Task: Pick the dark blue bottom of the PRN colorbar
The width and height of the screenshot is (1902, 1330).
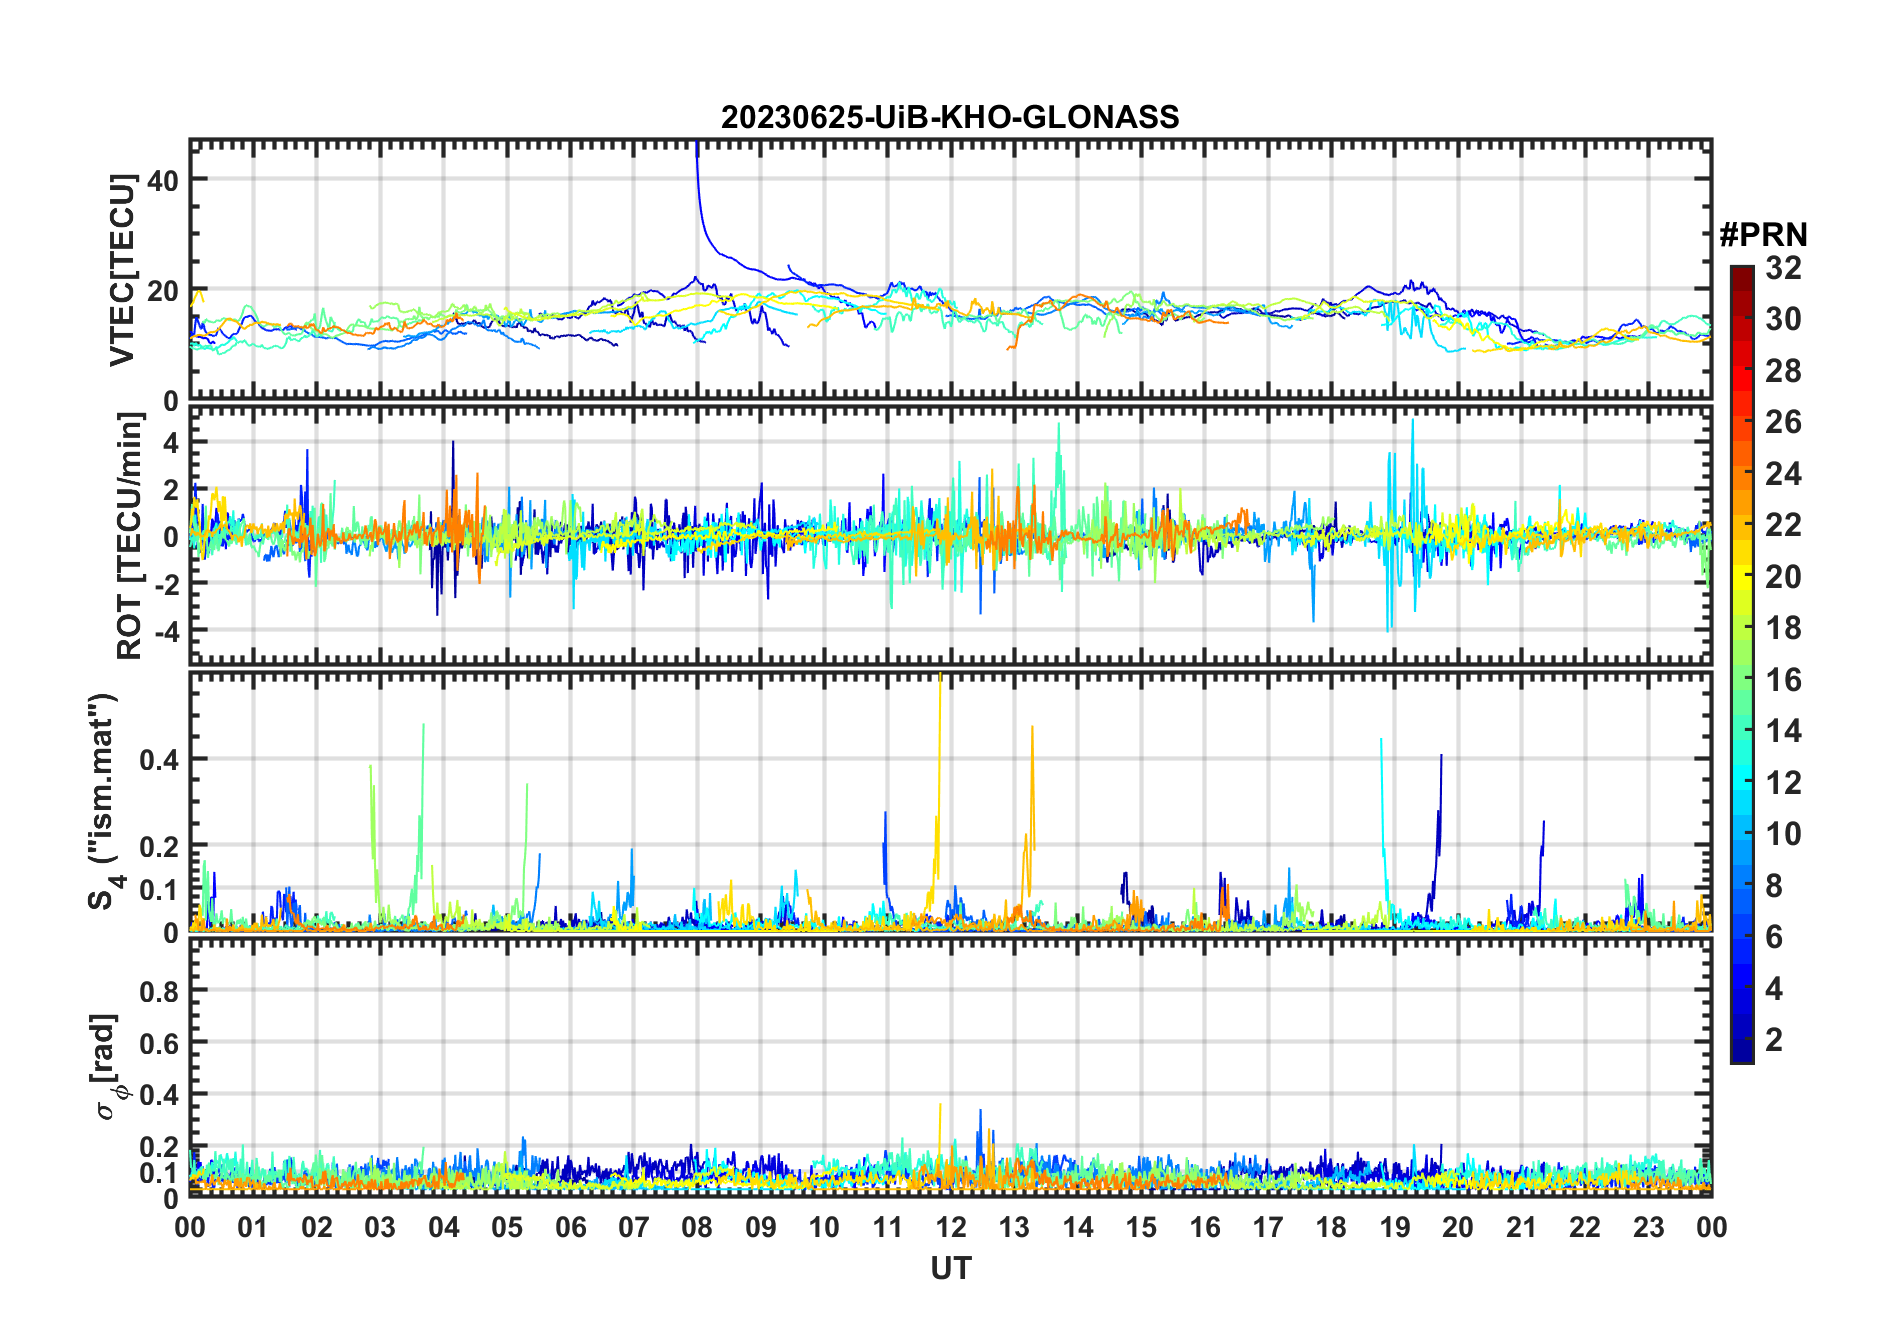Action: click(1742, 1055)
